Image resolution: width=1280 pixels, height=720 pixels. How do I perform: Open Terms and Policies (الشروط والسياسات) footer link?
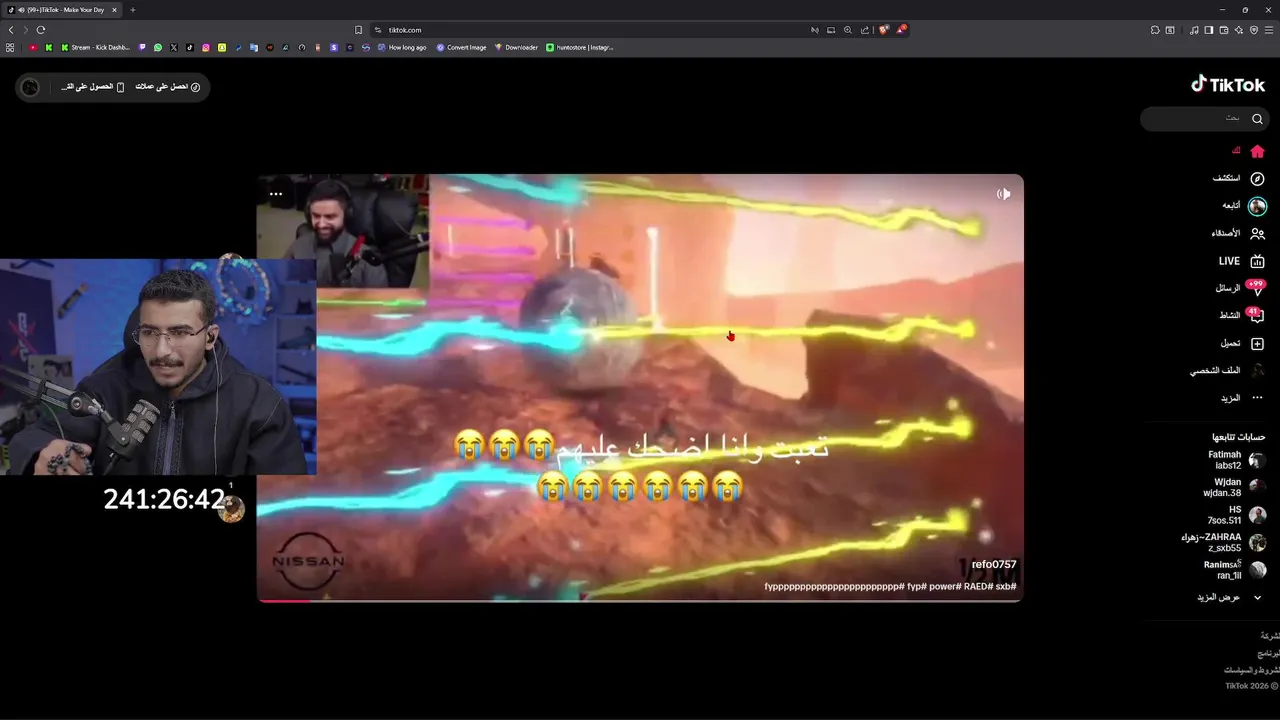tap(1252, 670)
